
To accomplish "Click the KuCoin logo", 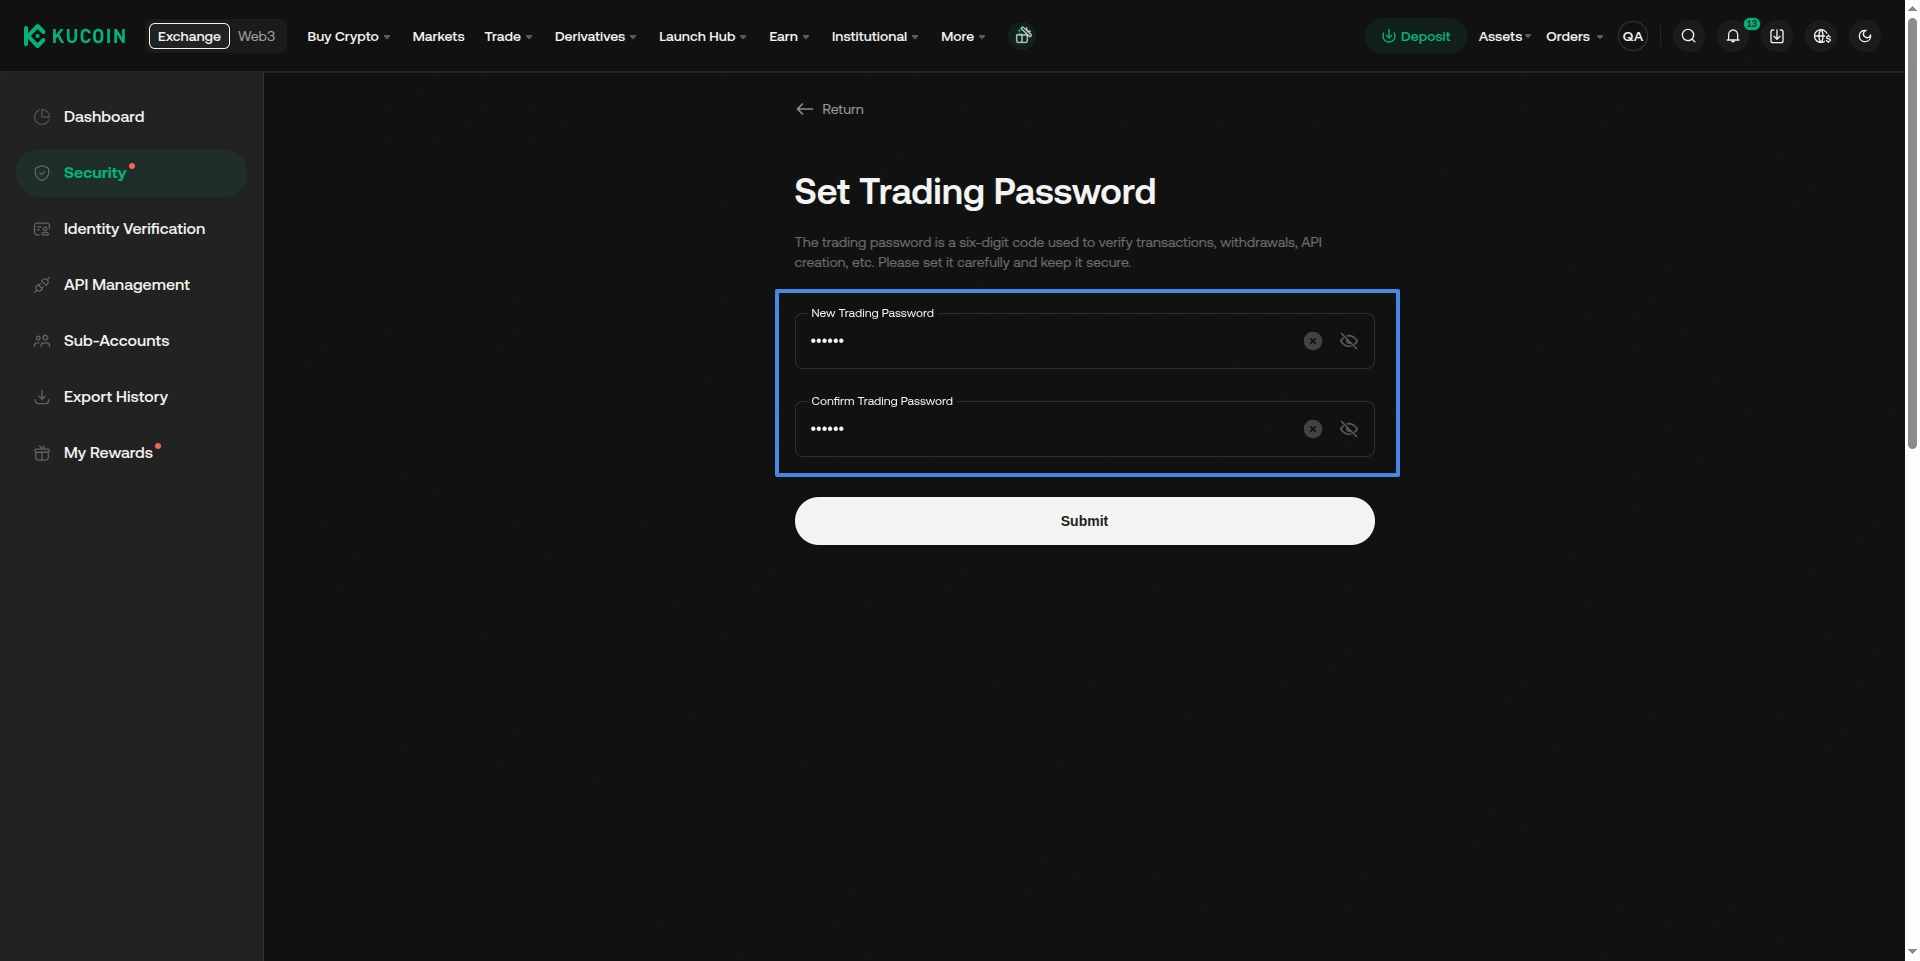I will pos(75,36).
